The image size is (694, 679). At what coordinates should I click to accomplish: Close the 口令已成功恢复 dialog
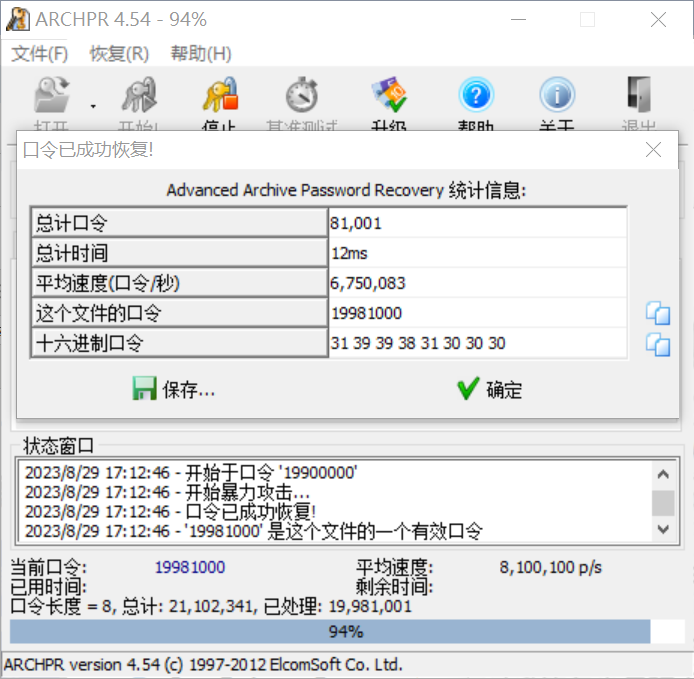point(653,150)
